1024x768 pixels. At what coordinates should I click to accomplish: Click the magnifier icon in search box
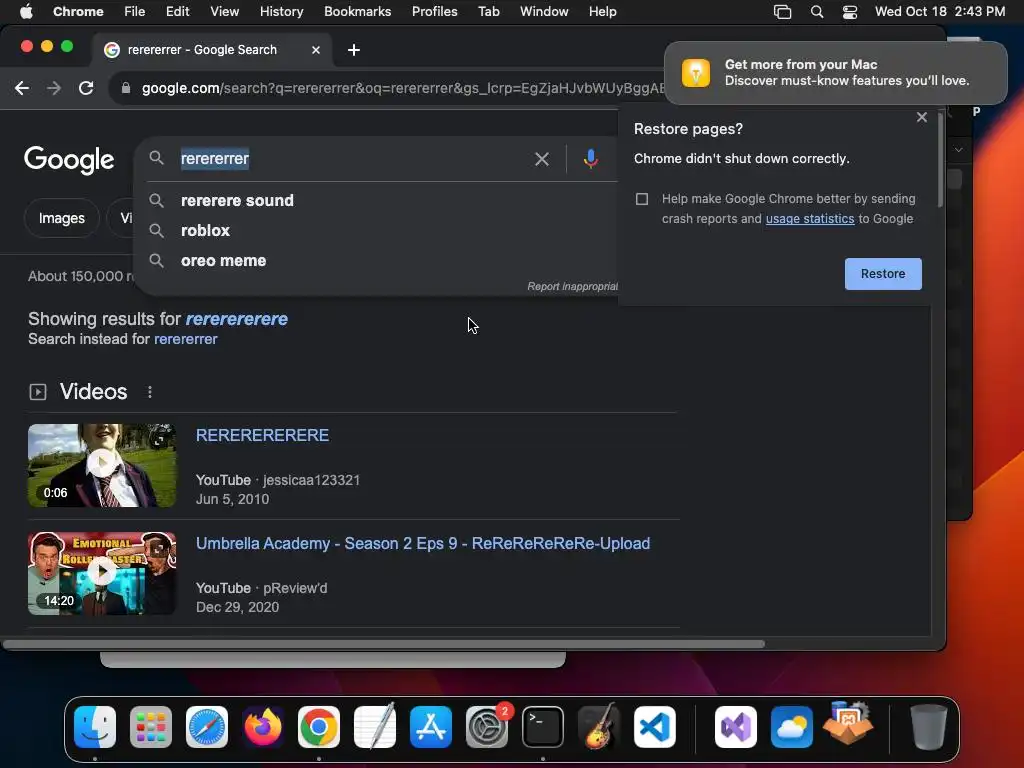point(156,158)
